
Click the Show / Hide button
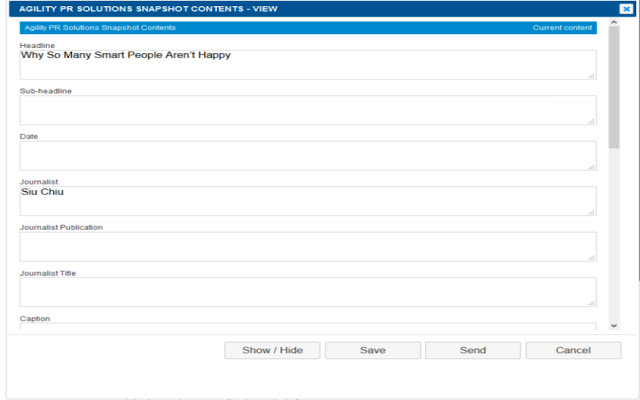(272, 350)
